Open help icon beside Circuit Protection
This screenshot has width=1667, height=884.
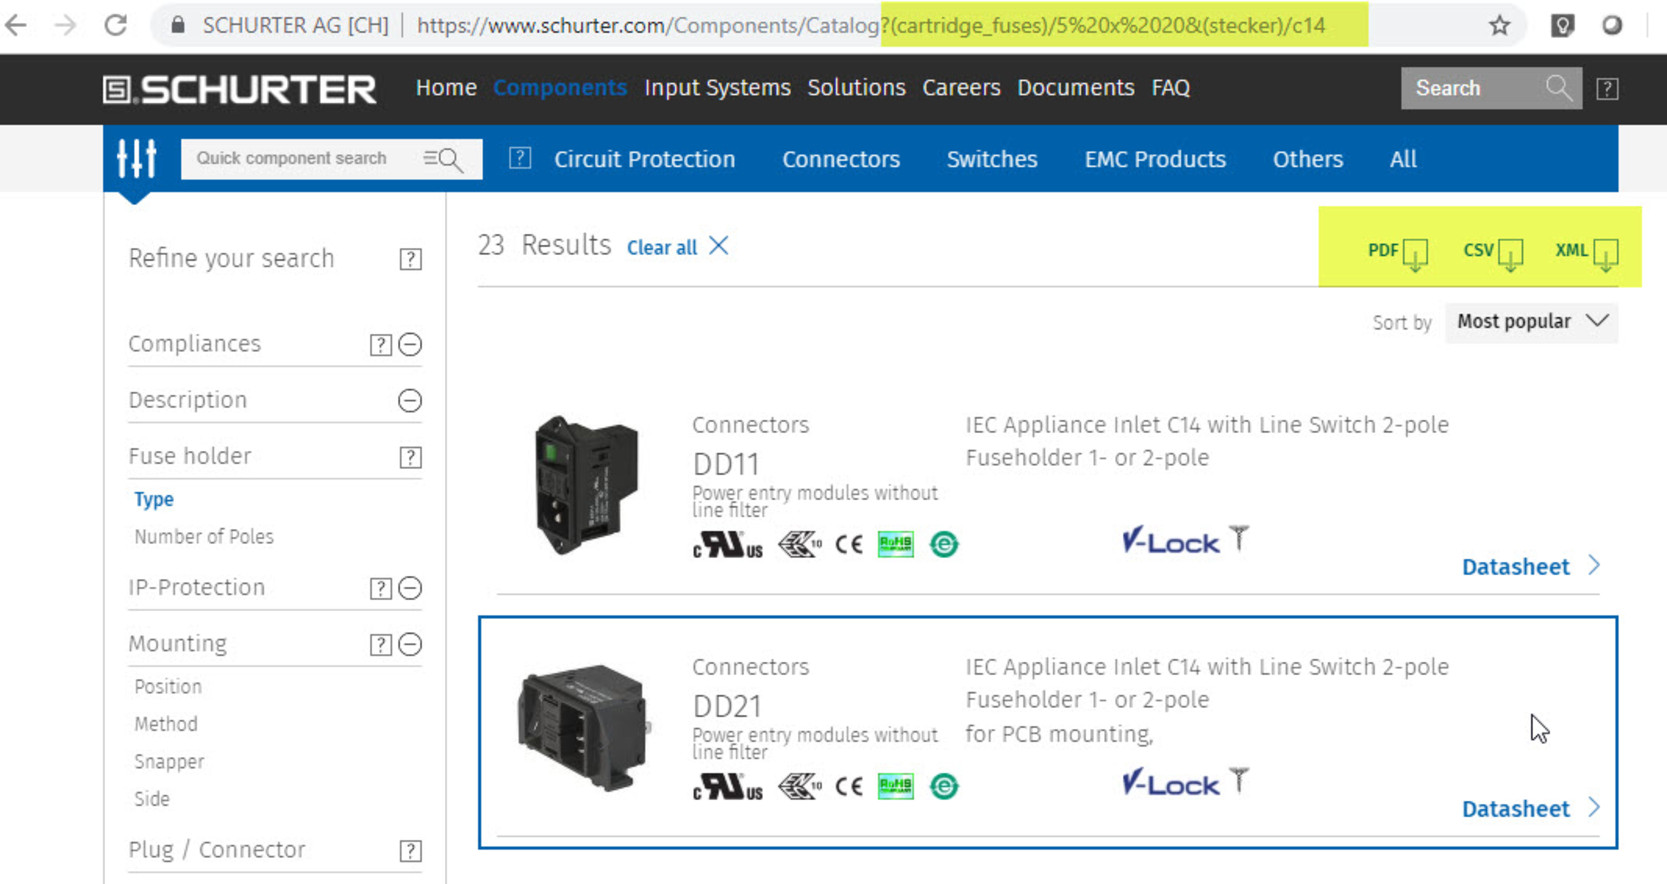520,158
